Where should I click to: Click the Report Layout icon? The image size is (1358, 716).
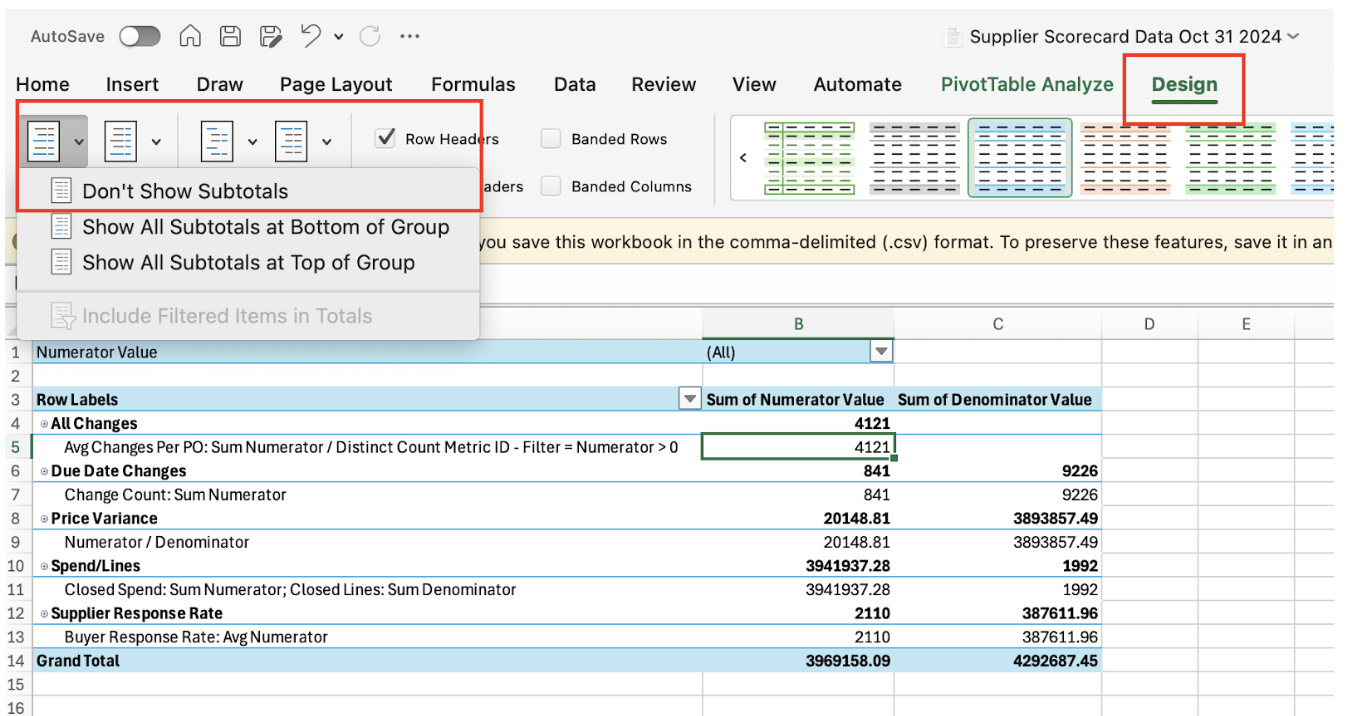tap(217, 140)
